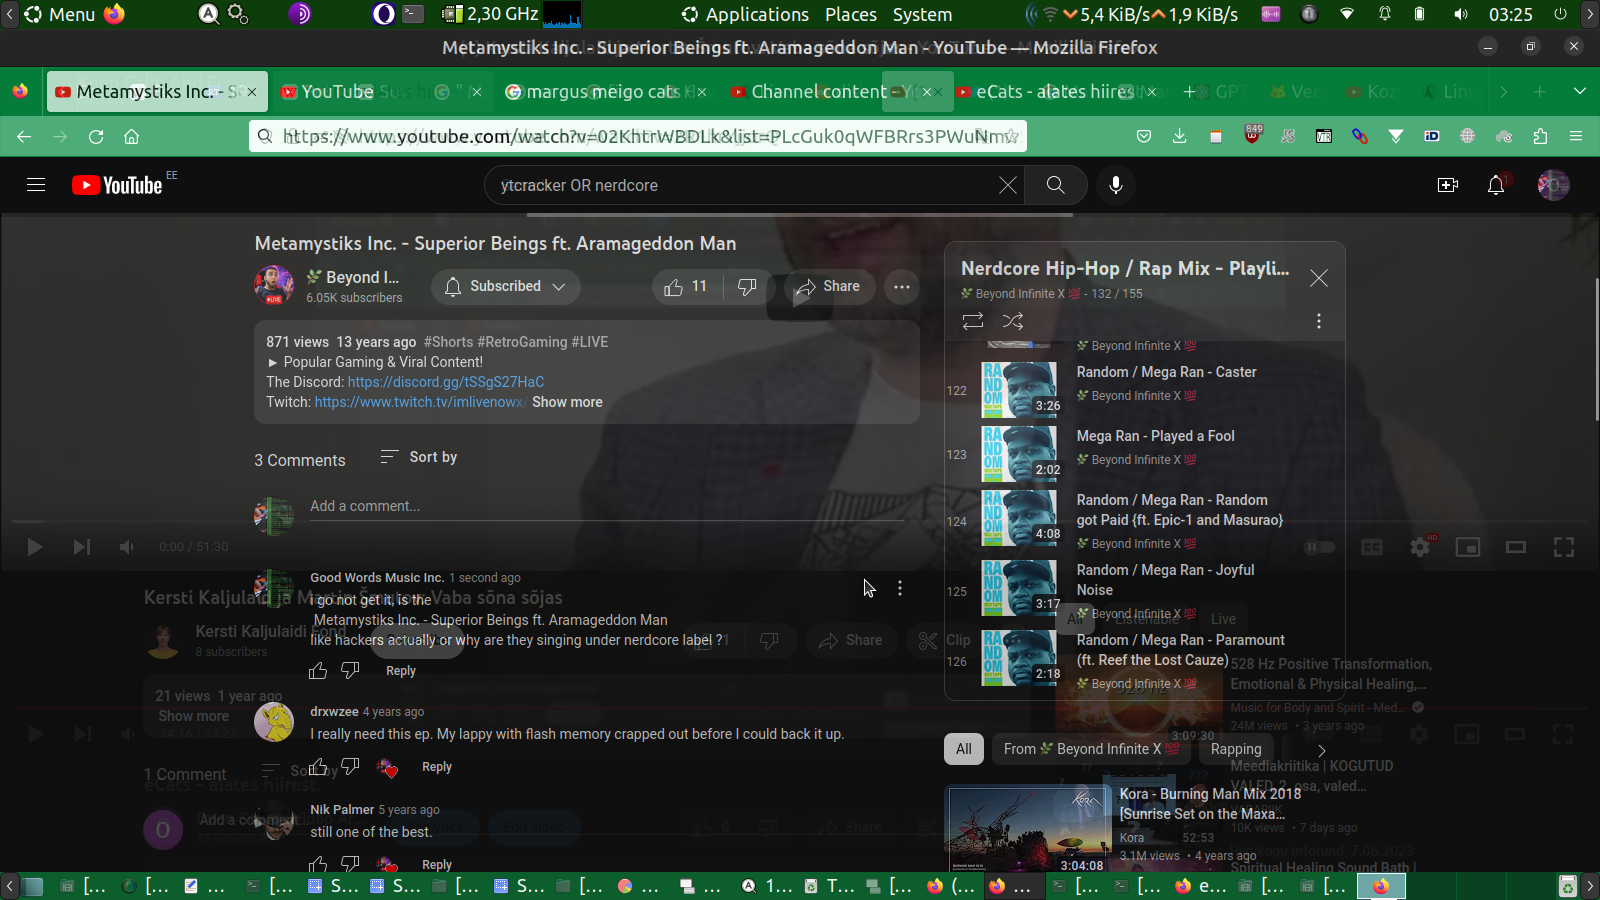
Task: Open the video's more actions menu
Action: (902, 287)
